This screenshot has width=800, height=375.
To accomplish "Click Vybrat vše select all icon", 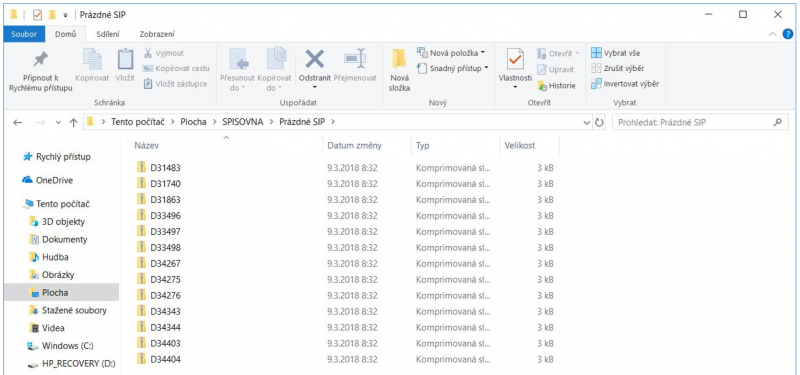I will pyautogui.click(x=595, y=53).
